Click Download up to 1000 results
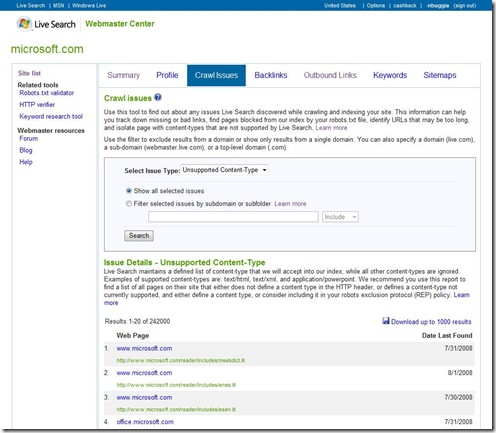The height and width of the screenshot is (433, 496). (x=431, y=322)
